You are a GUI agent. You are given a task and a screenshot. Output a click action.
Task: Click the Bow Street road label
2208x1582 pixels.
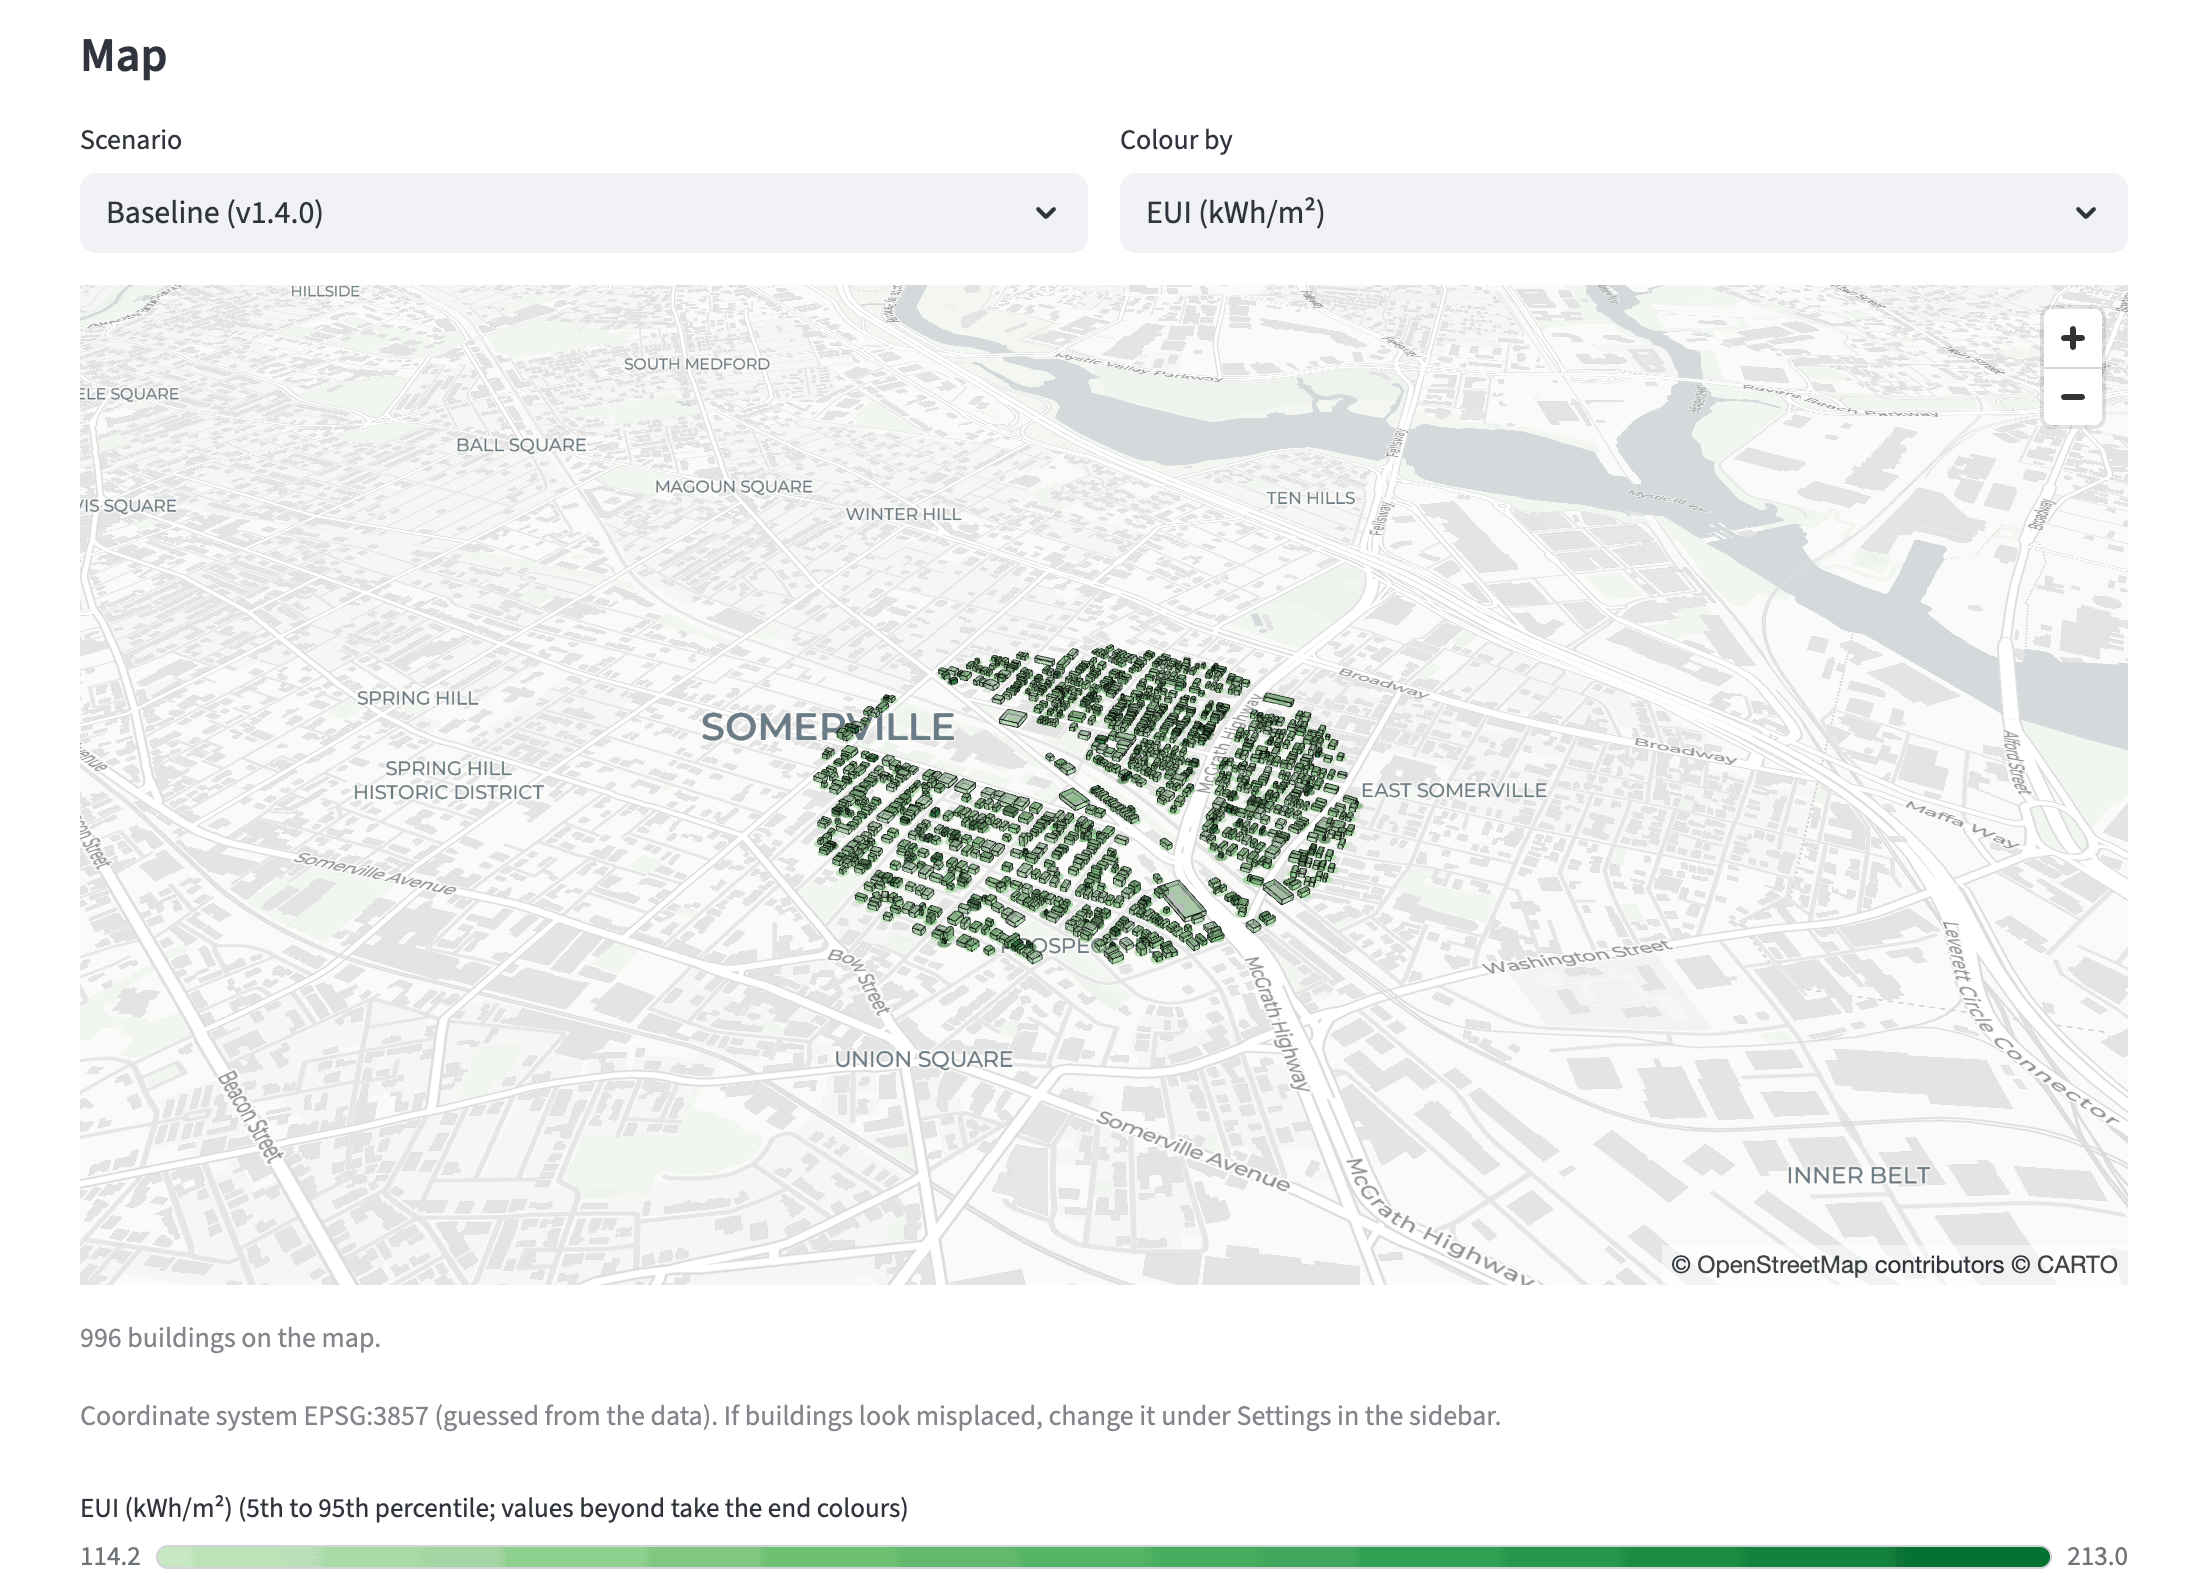click(860, 980)
